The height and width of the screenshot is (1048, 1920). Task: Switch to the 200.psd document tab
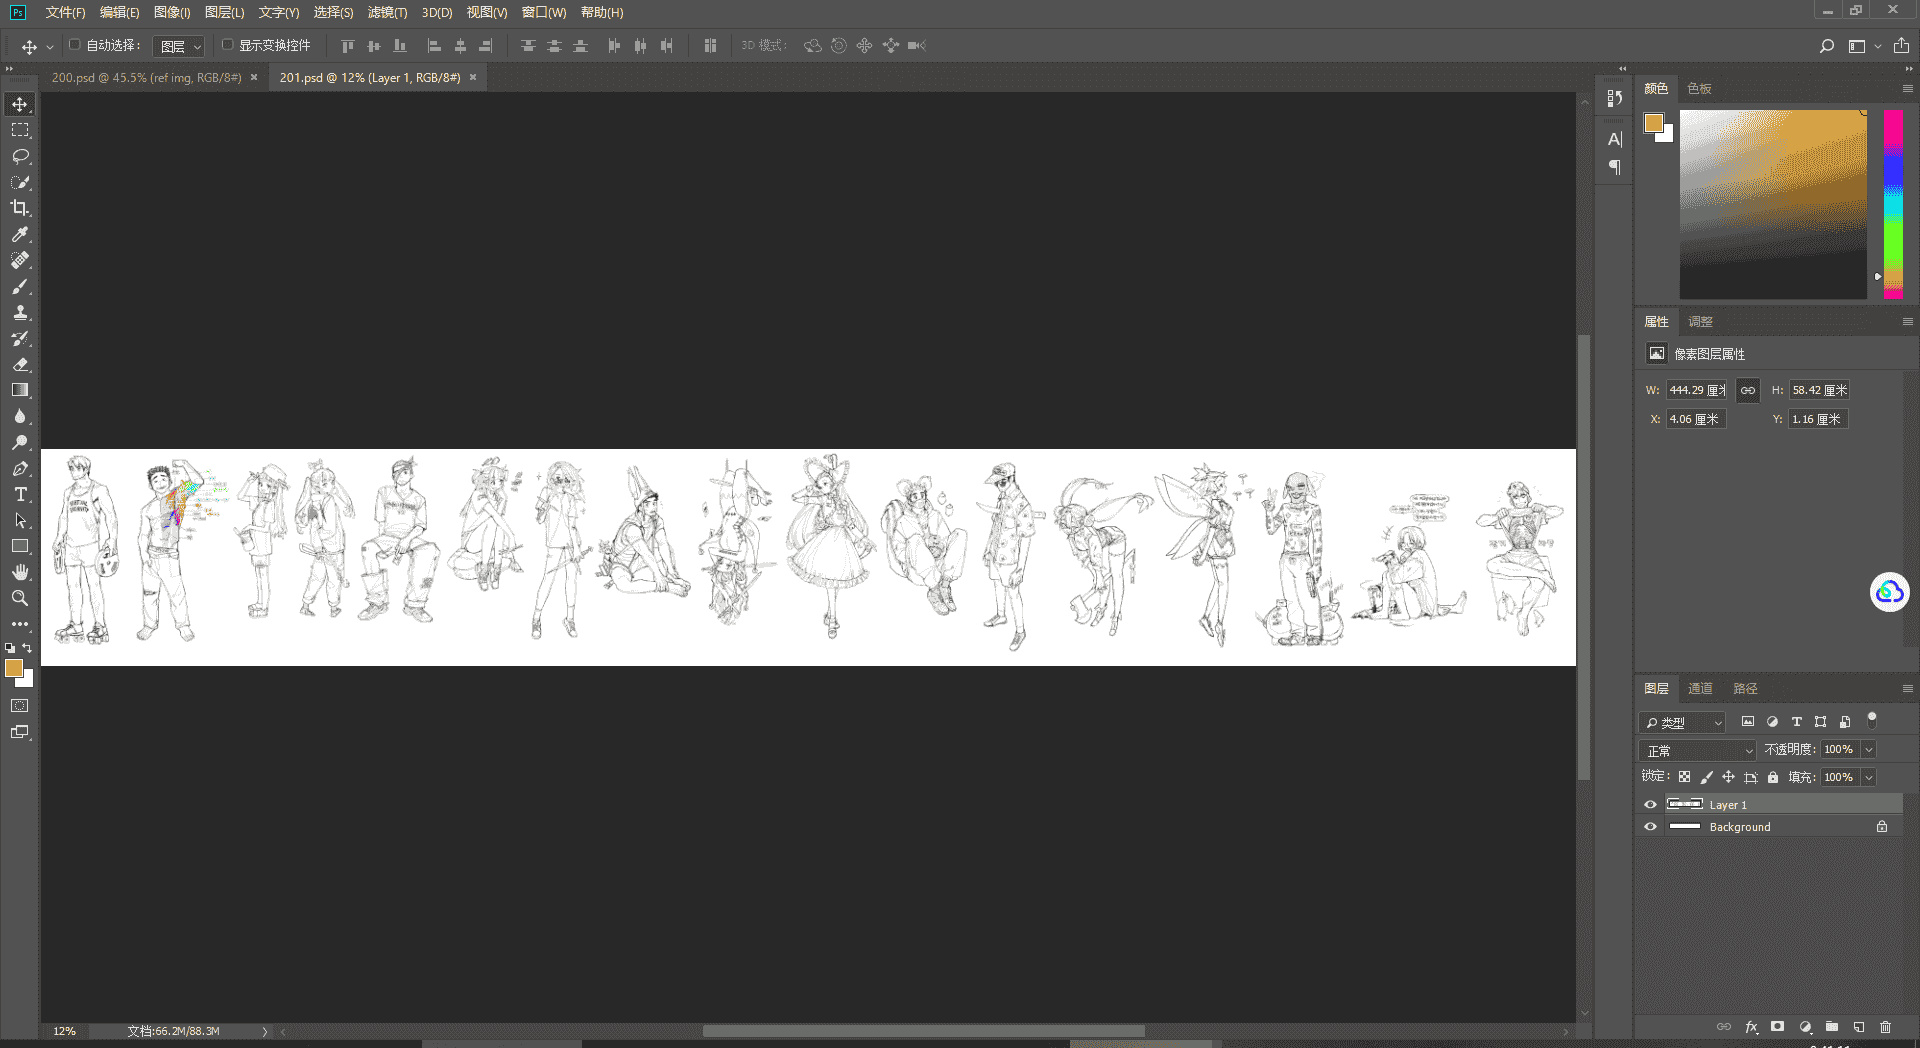[146, 77]
